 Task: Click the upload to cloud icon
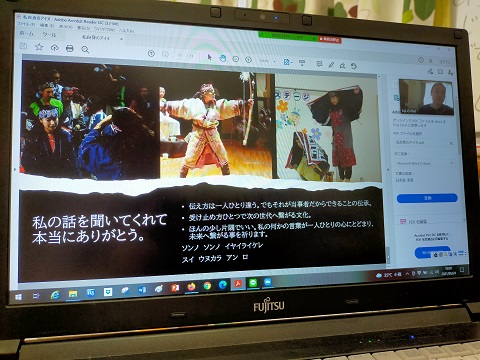pos(55,48)
